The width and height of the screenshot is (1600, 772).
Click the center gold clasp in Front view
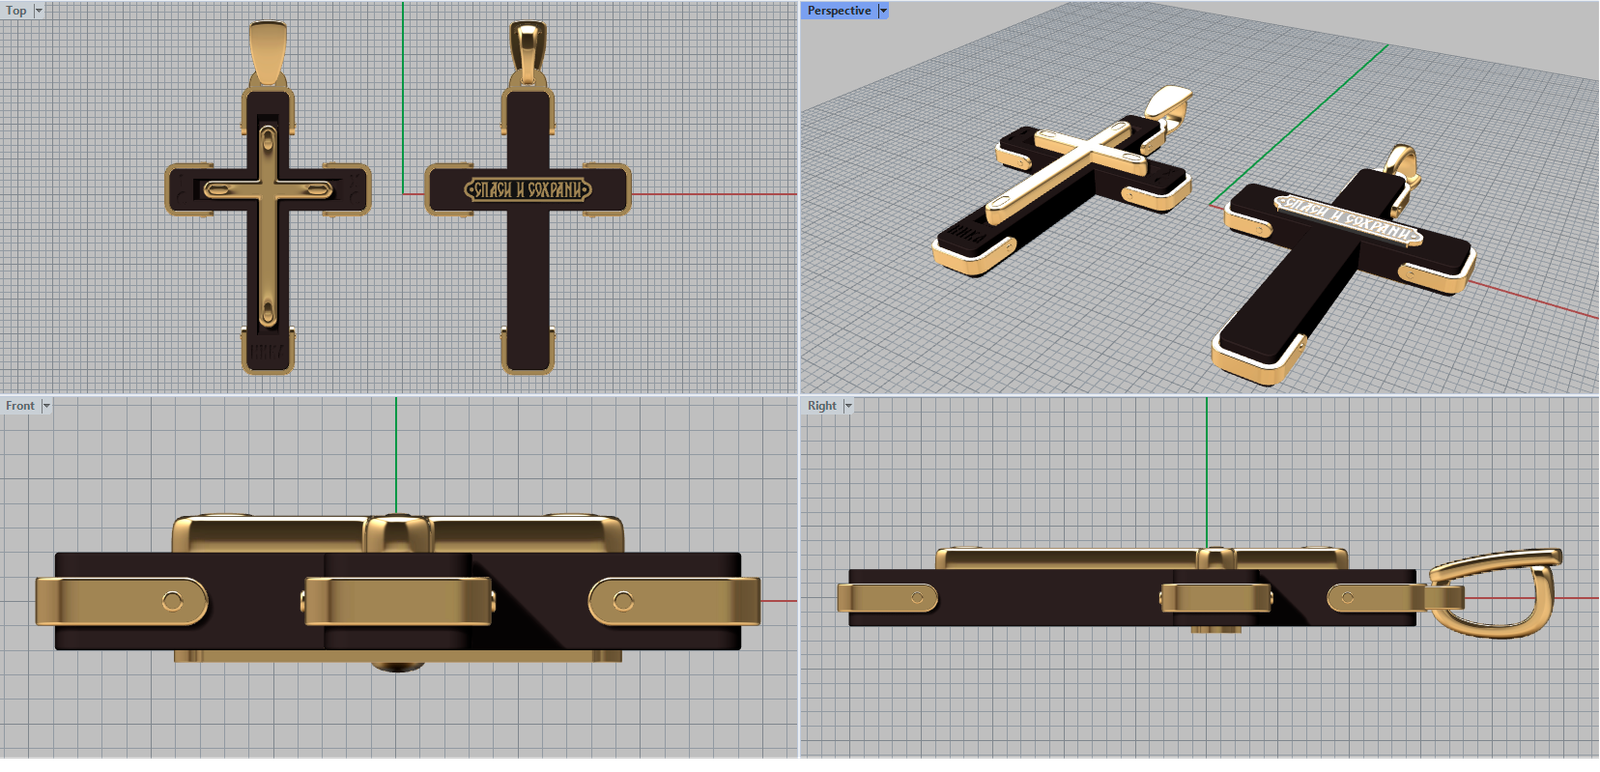pyautogui.click(x=398, y=601)
